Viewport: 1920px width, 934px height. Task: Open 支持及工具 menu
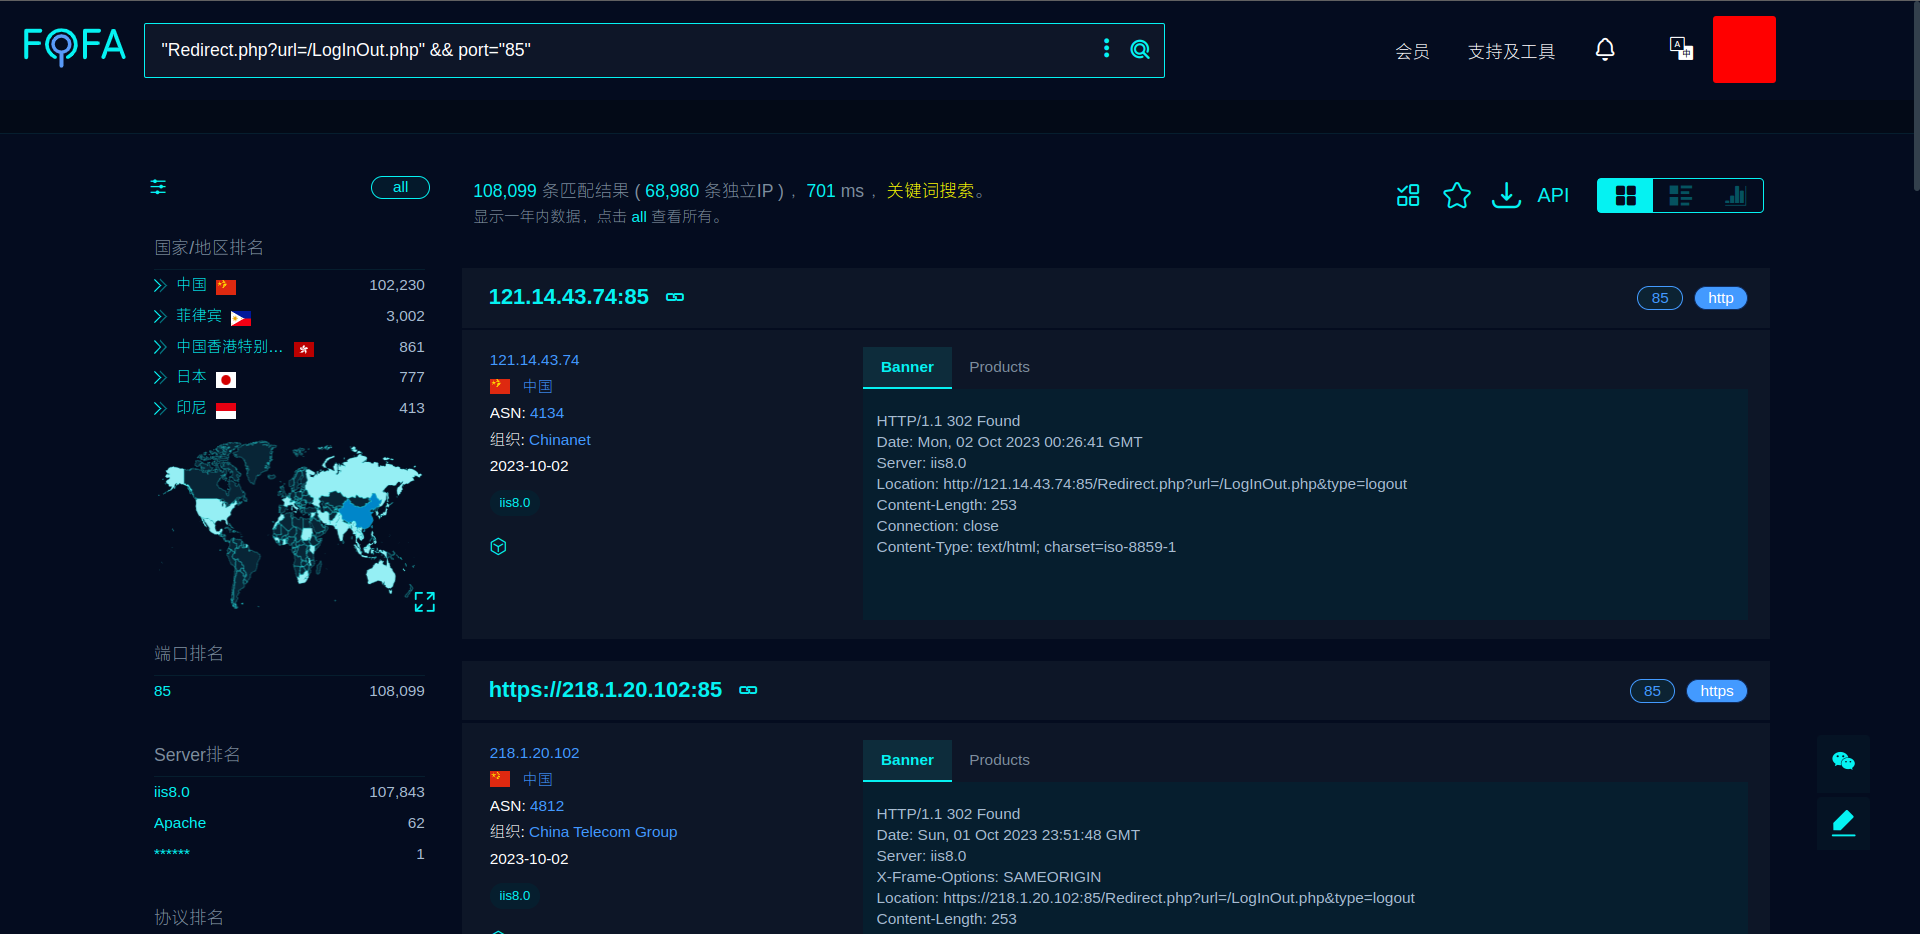[1511, 51]
